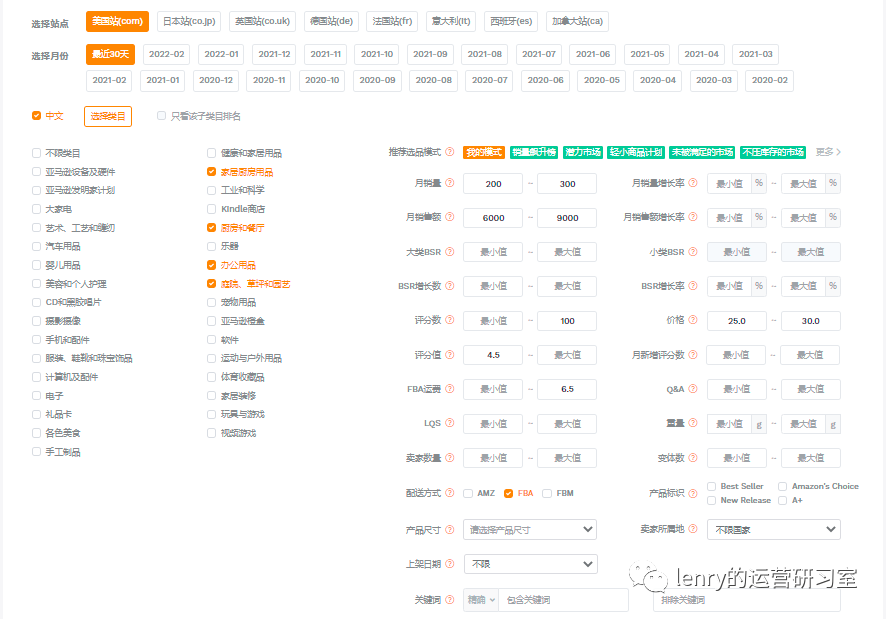The width and height of the screenshot is (886, 619).
Task: Click the 潜力市场 mode tag
Action: coord(583,152)
